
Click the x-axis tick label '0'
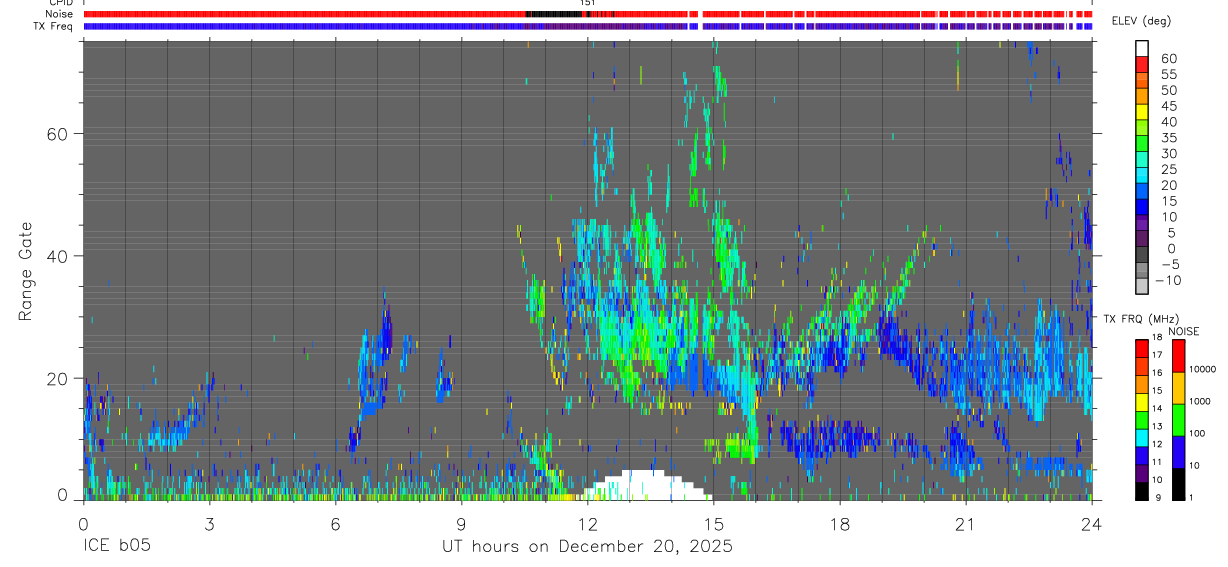pyautogui.click(x=83, y=524)
